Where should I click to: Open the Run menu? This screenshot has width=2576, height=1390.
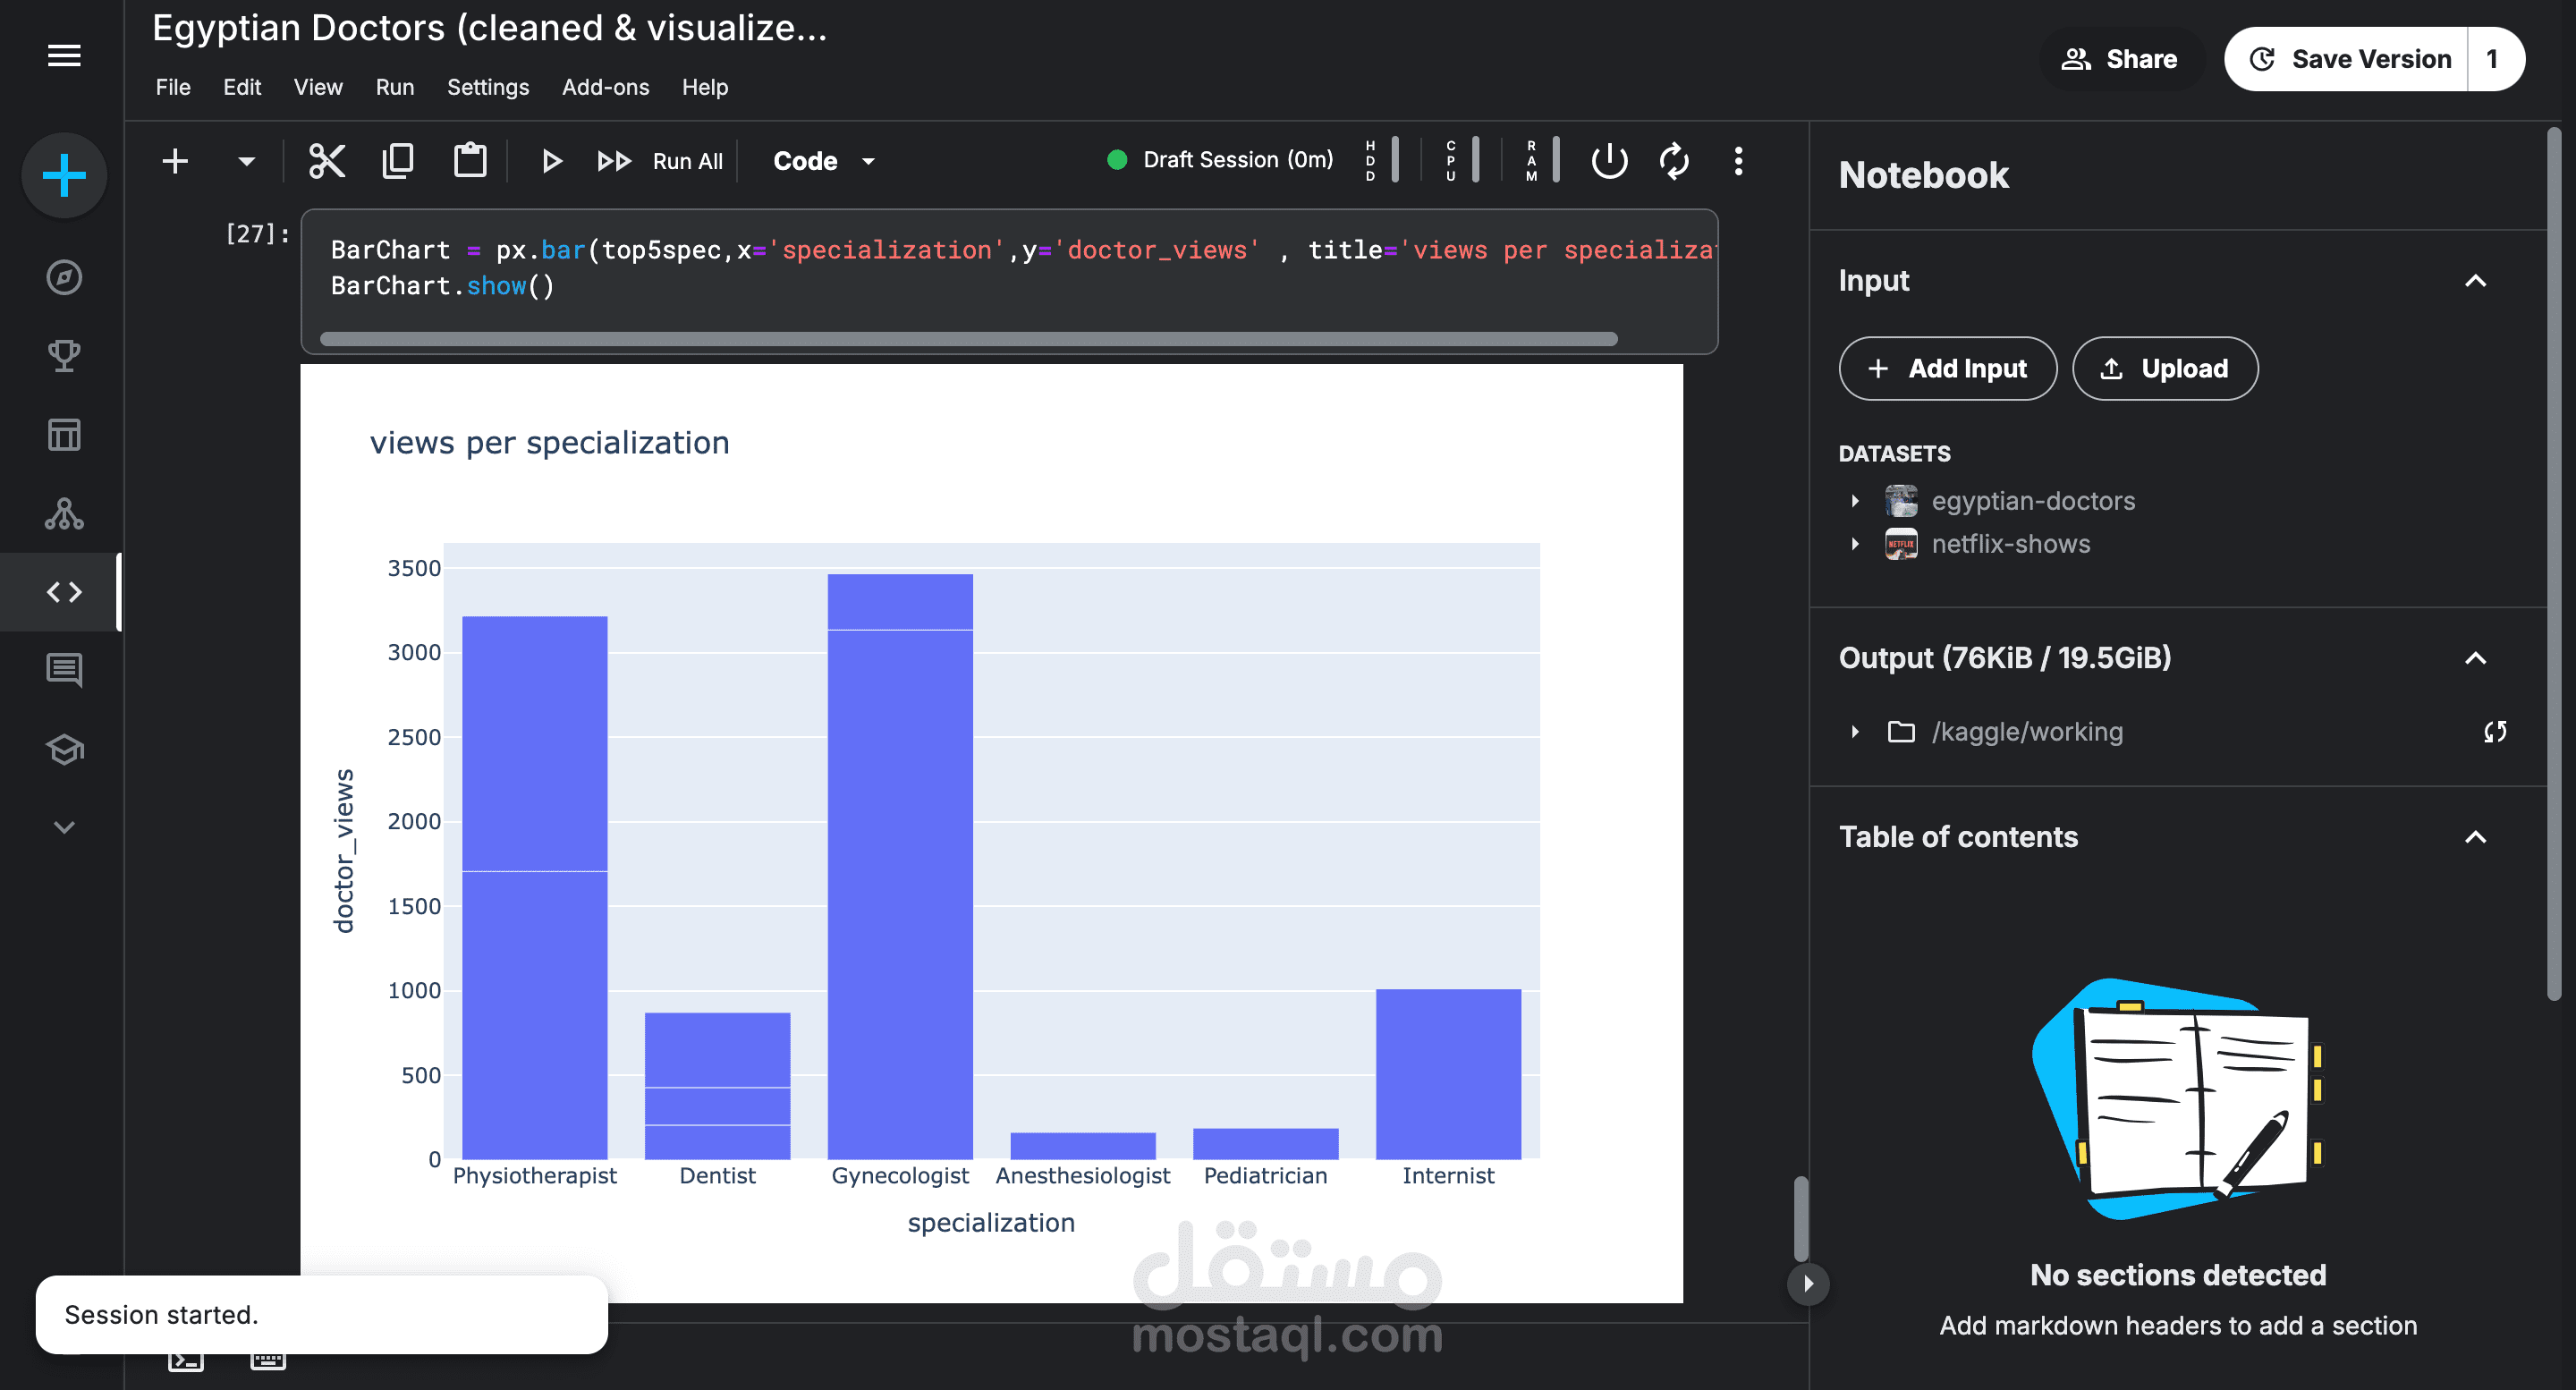point(395,87)
